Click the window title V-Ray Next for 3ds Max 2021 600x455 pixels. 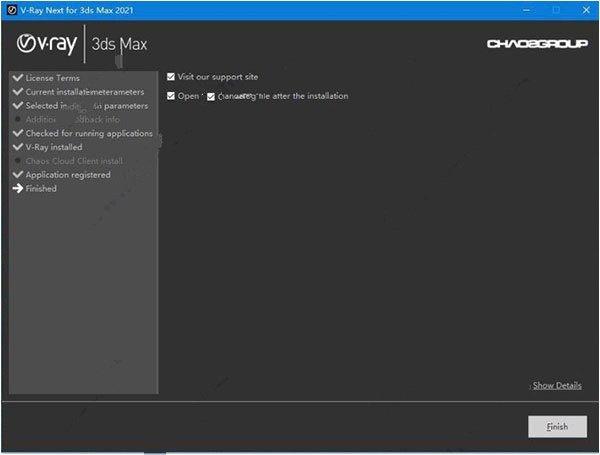(x=77, y=10)
